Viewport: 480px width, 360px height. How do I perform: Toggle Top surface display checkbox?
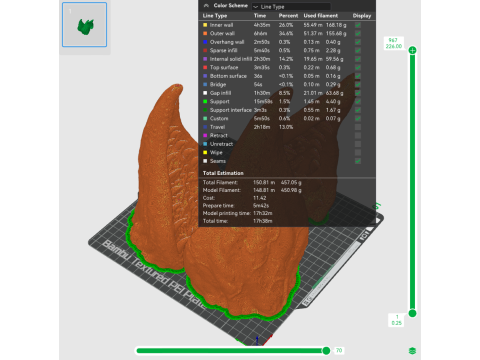point(358,67)
